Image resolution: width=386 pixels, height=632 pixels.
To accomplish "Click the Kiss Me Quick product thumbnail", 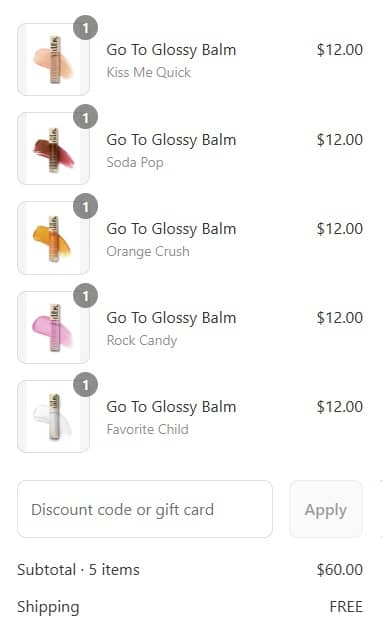I will pos(53,60).
